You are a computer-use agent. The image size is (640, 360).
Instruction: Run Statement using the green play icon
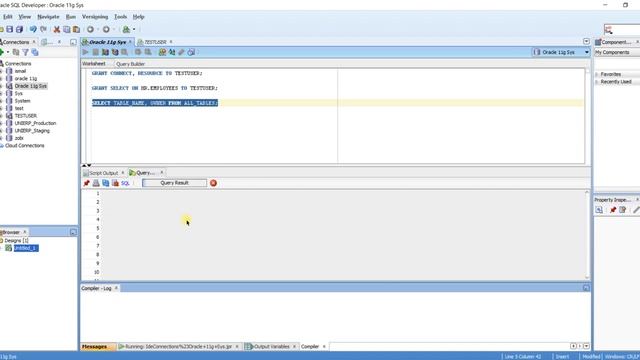[85, 52]
